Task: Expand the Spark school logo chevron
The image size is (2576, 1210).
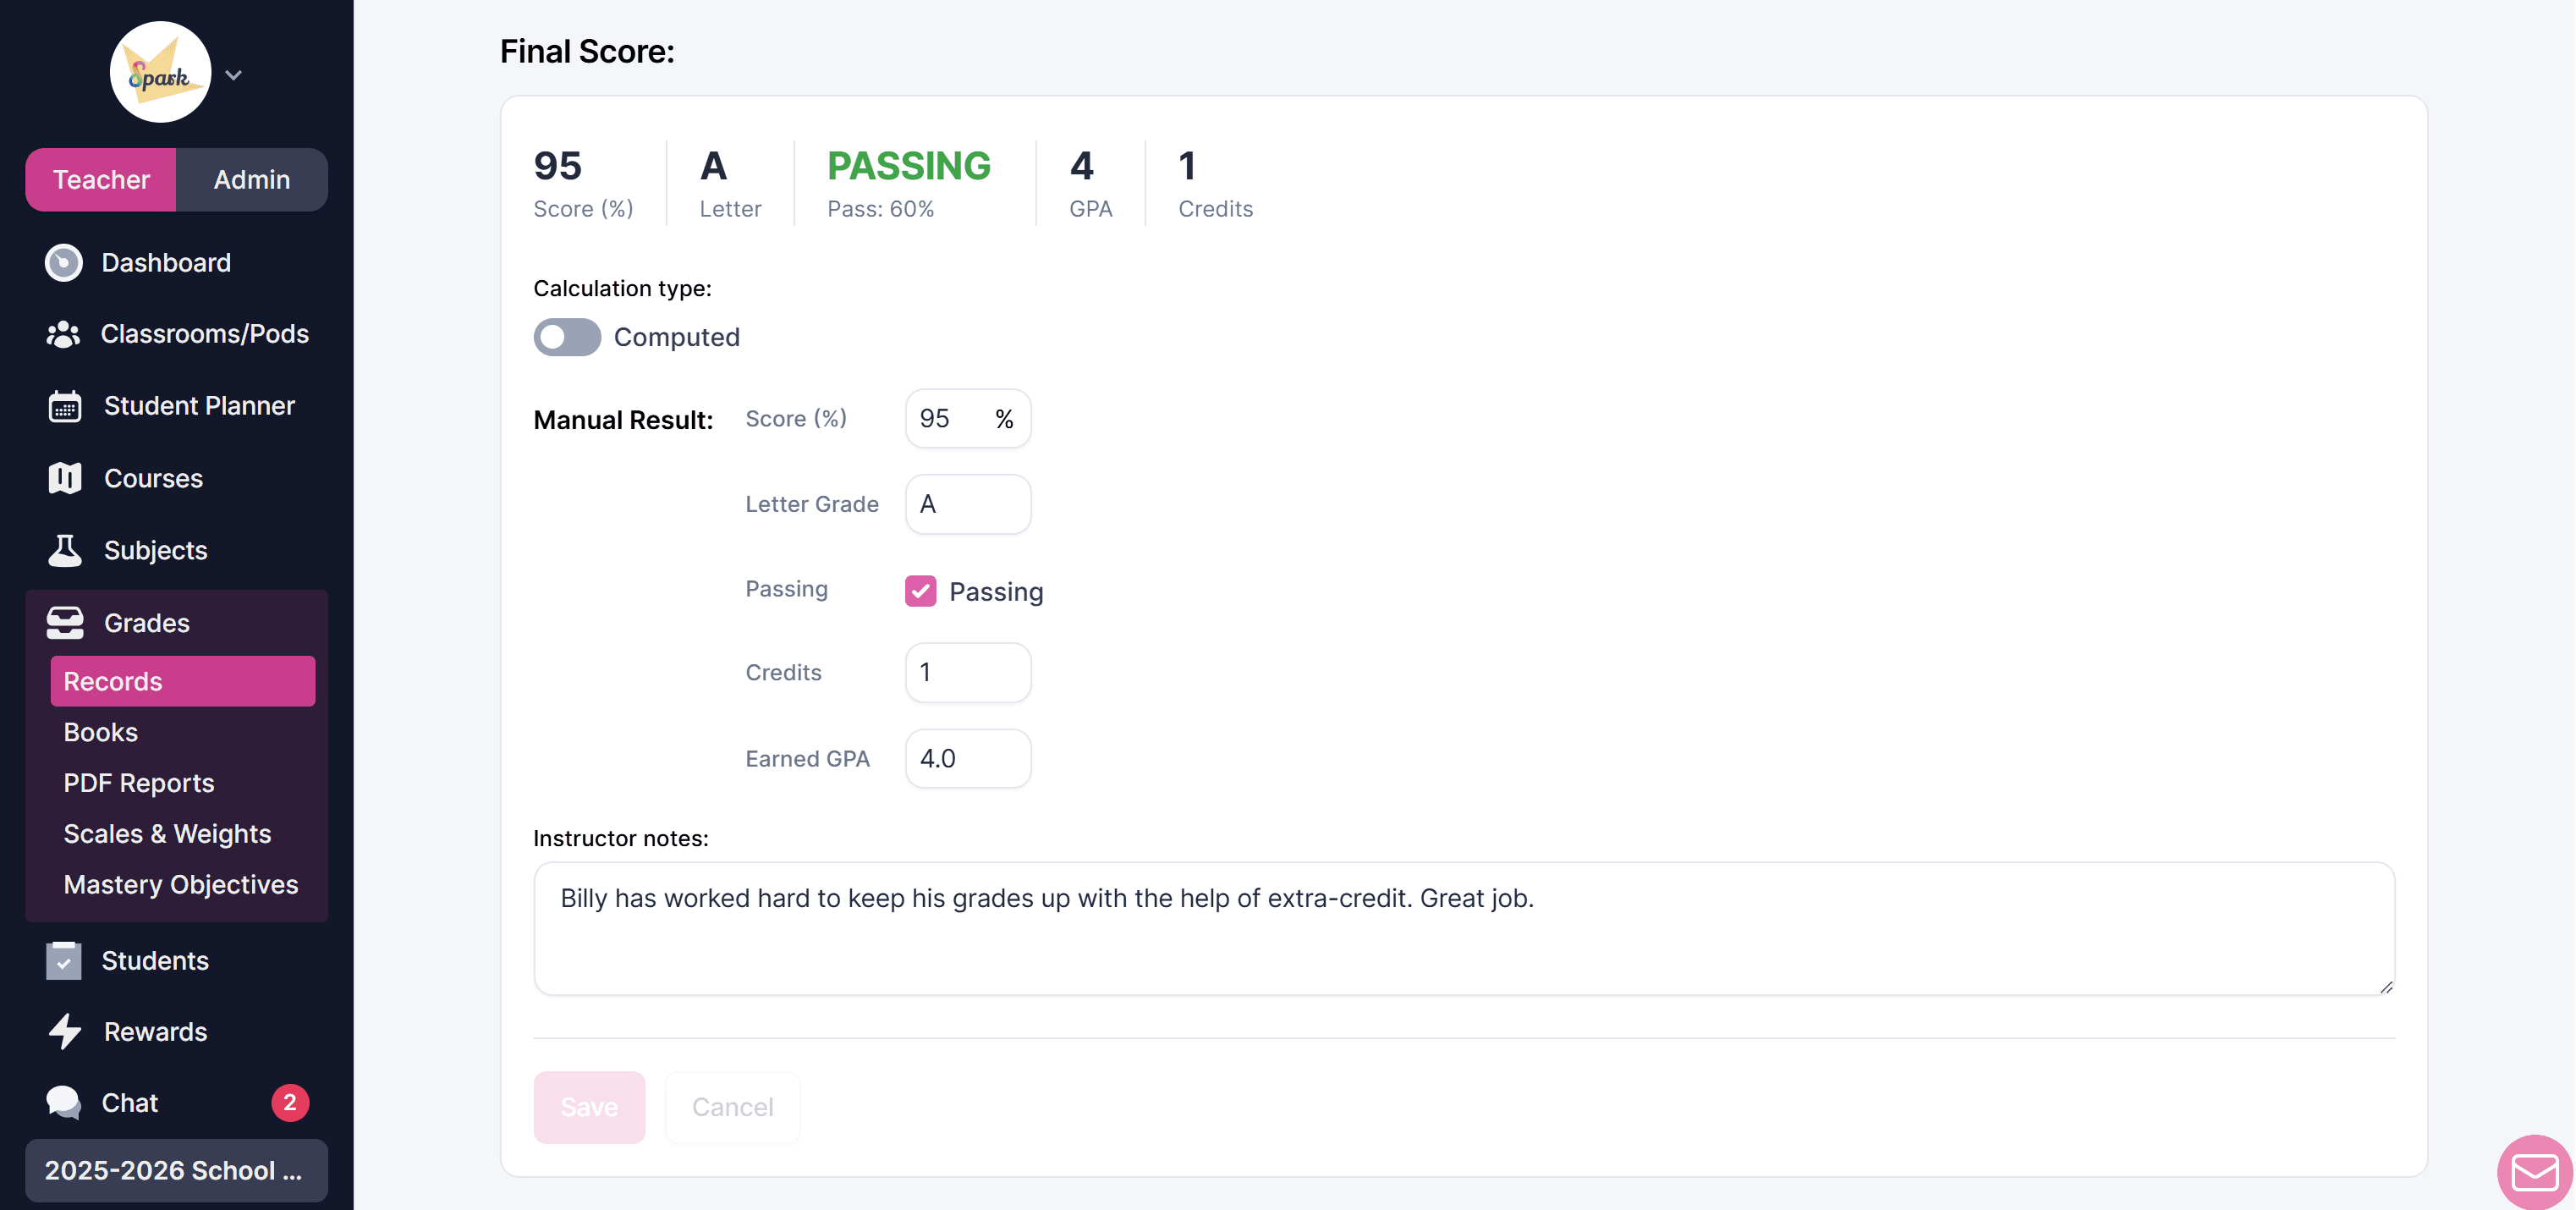Action: click(x=233, y=75)
